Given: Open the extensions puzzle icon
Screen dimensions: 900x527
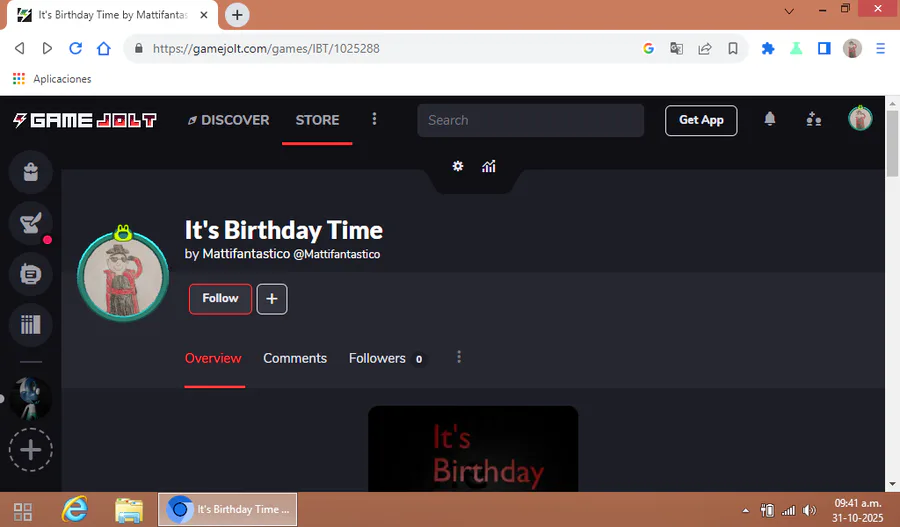Looking at the screenshot, I should point(768,48).
